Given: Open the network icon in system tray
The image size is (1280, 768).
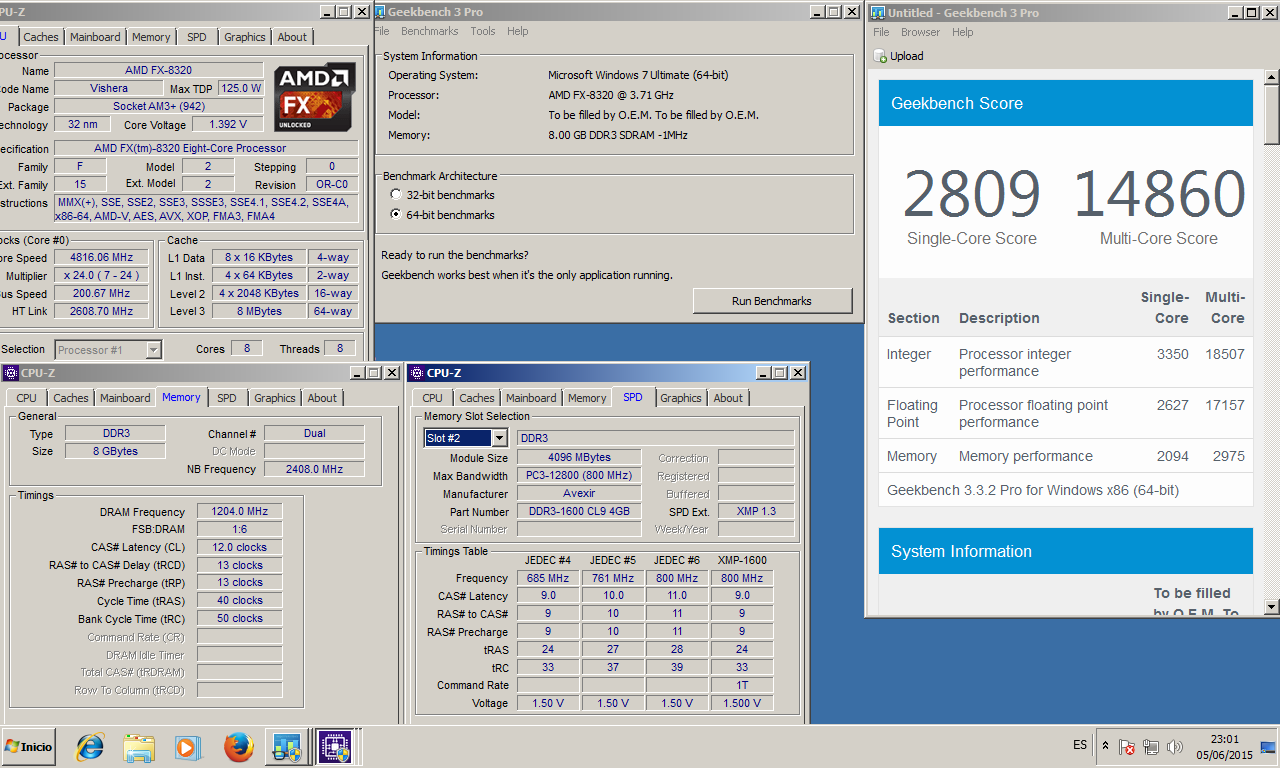Looking at the screenshot, I should pos(1151,746).
